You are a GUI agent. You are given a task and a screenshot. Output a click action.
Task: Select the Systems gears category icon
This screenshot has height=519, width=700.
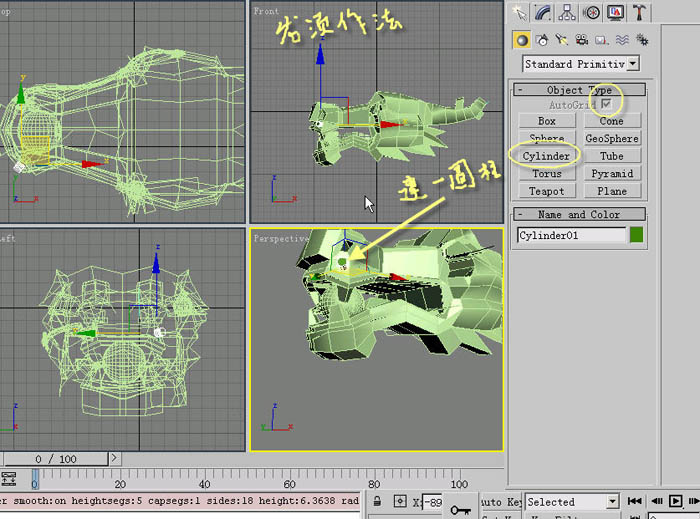642,40
